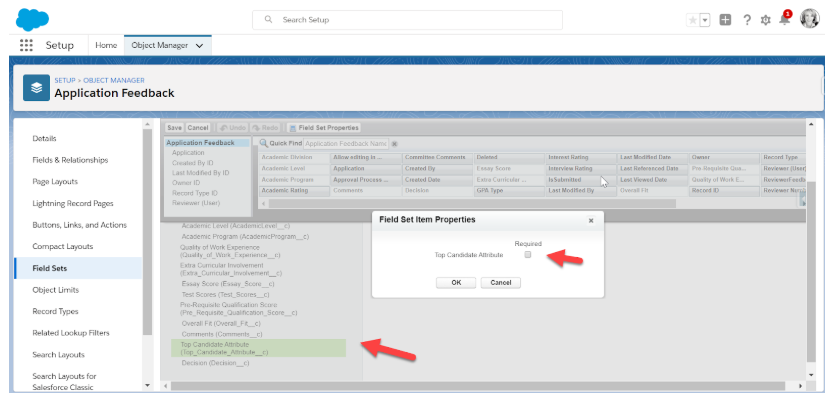Follow the Object Manager breadcrumb link
This screenshot has width=832, height=399.
coord(114,80)
